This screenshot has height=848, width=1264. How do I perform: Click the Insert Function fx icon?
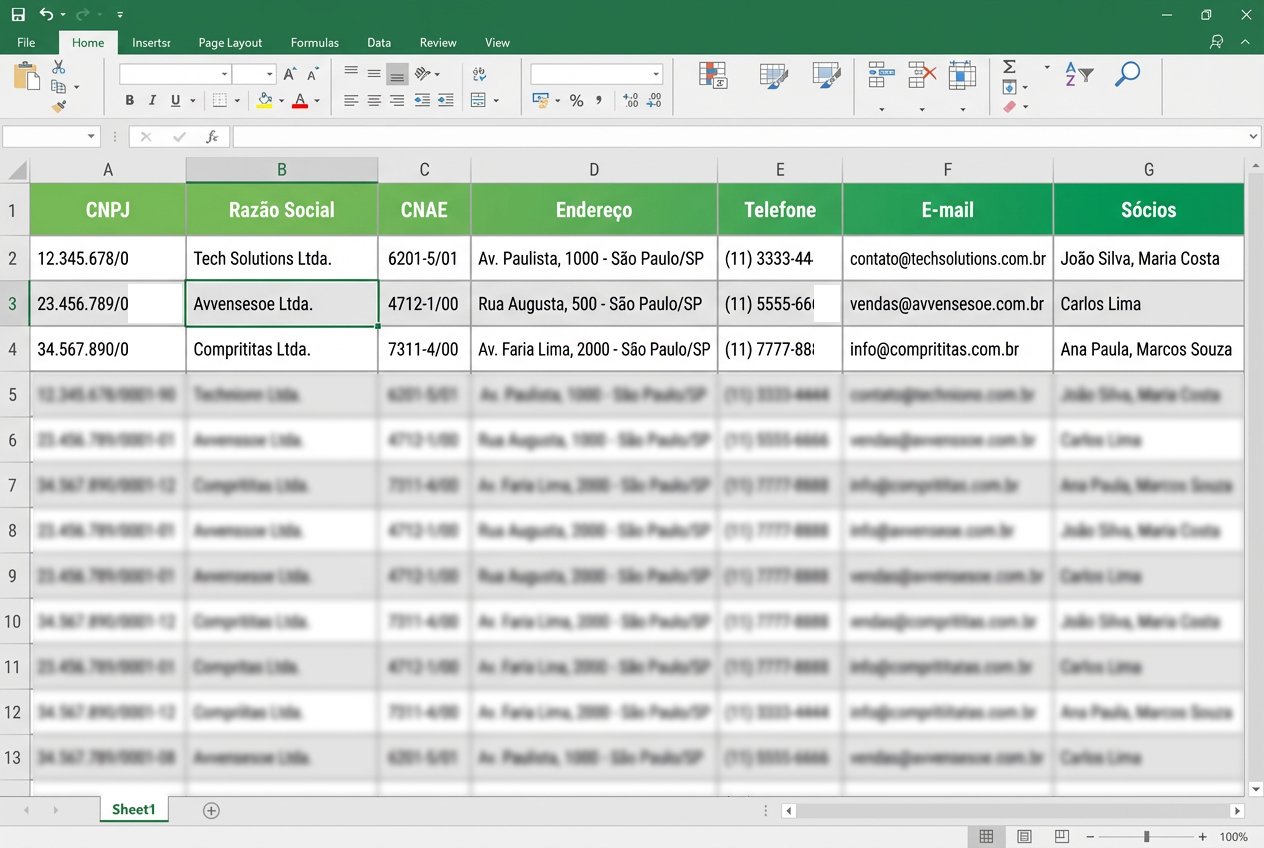pyautogui.click(x=211, y=137)
